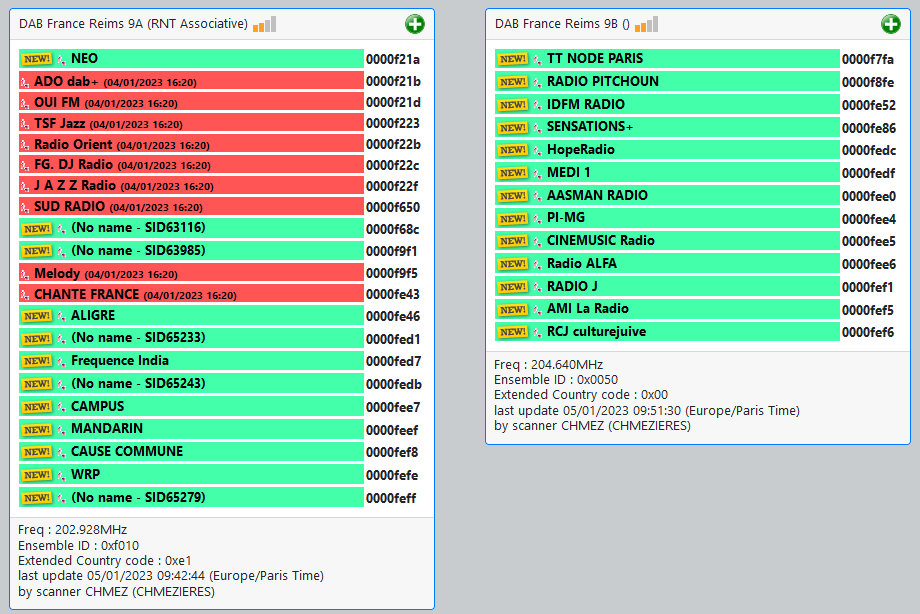Select the FG. DJ Radio station name

click(x=73, y=164)
